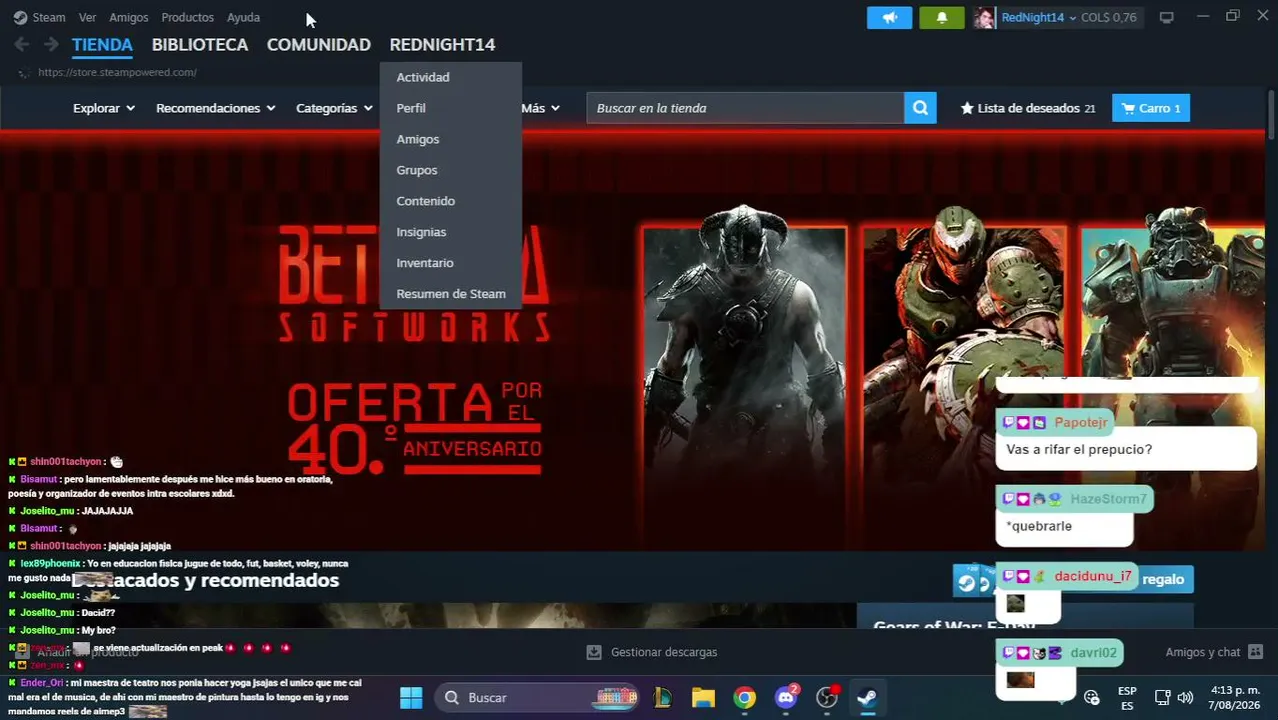Click the wishlist star icon
Image resolution: width=1278 pixels, height=720 pixels.
tap(967, 108)
